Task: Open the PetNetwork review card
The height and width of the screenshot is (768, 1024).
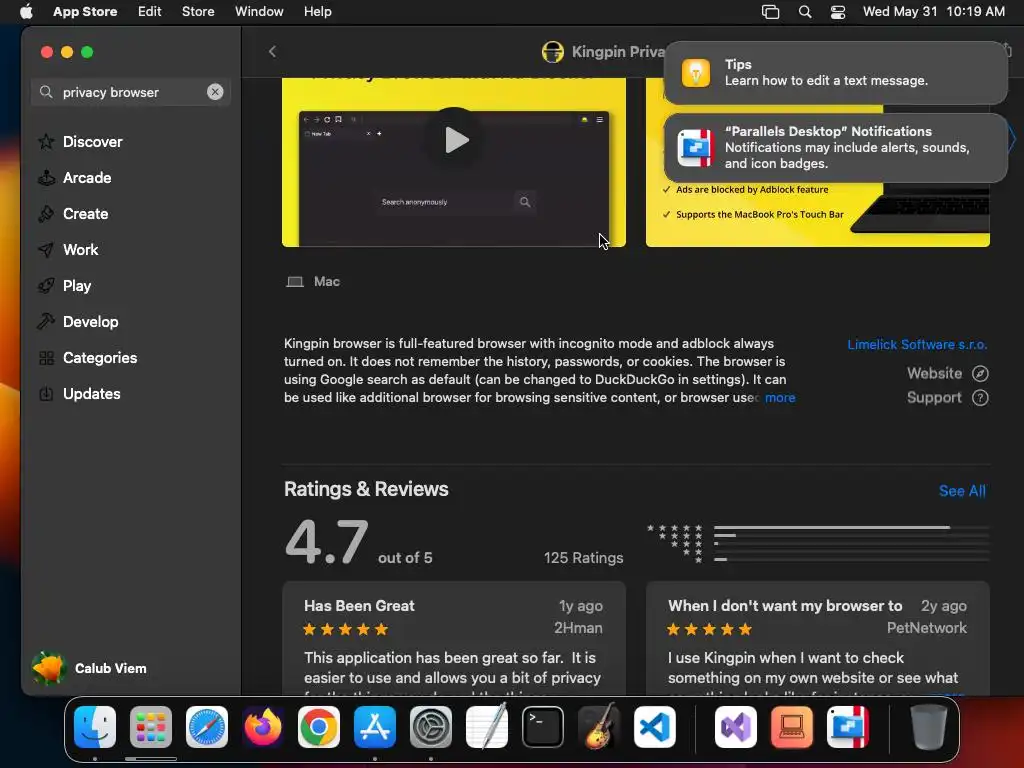Action: [x=818, y=638]
